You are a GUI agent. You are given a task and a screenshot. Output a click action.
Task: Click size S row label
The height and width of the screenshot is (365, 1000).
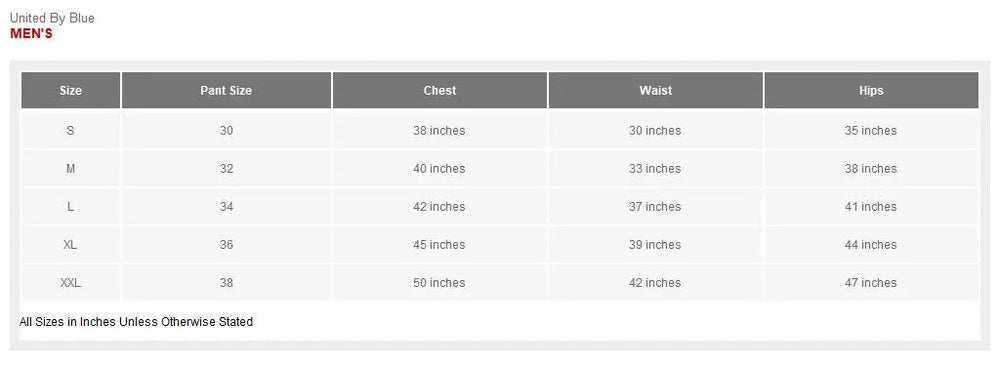71,131
